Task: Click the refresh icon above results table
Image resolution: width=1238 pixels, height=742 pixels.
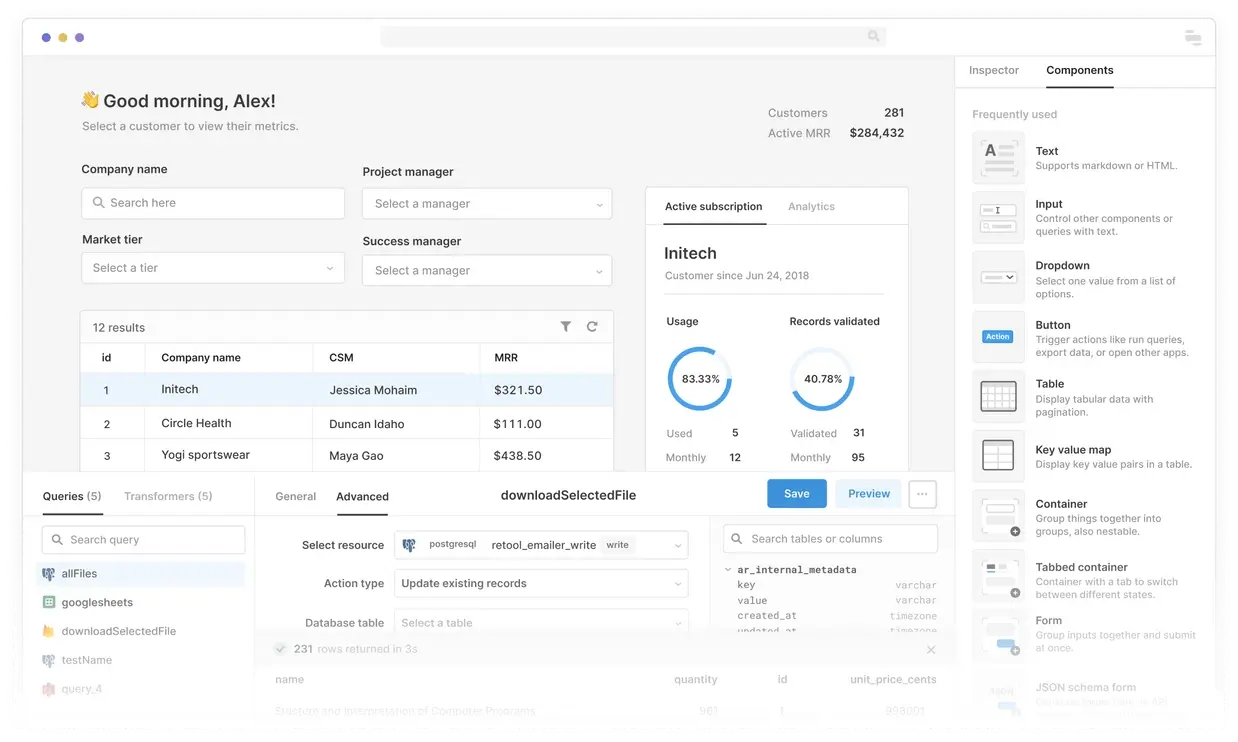Action: click(x=592, y=327)
